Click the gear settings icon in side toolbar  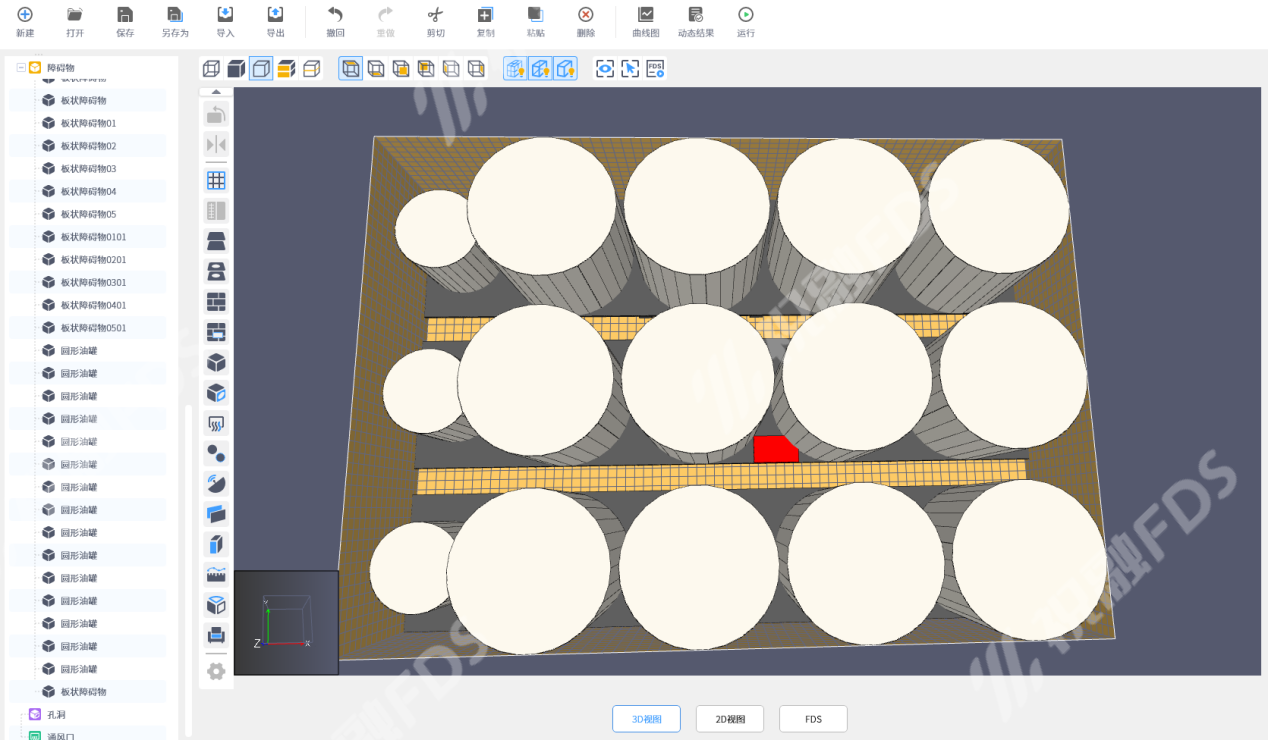[216, 671]
